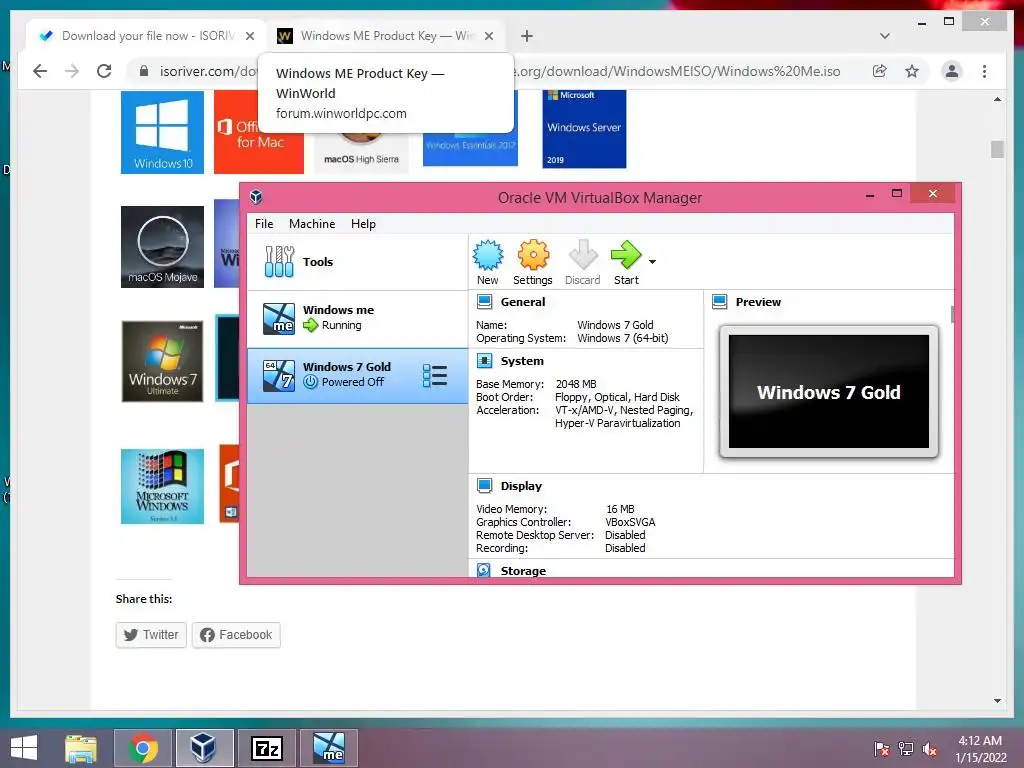Image resolution: width=1024 pixels, height=768 pixels.
Task: Open the Windows Server 2019 tile
Action: (584, 129)
